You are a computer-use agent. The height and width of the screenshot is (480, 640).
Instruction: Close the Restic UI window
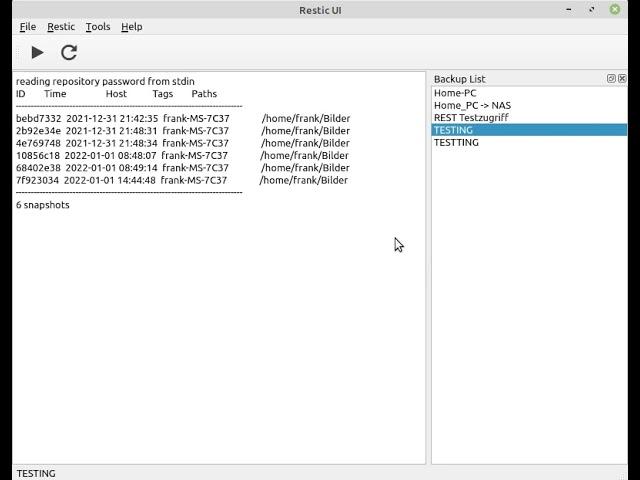point(615,9)
